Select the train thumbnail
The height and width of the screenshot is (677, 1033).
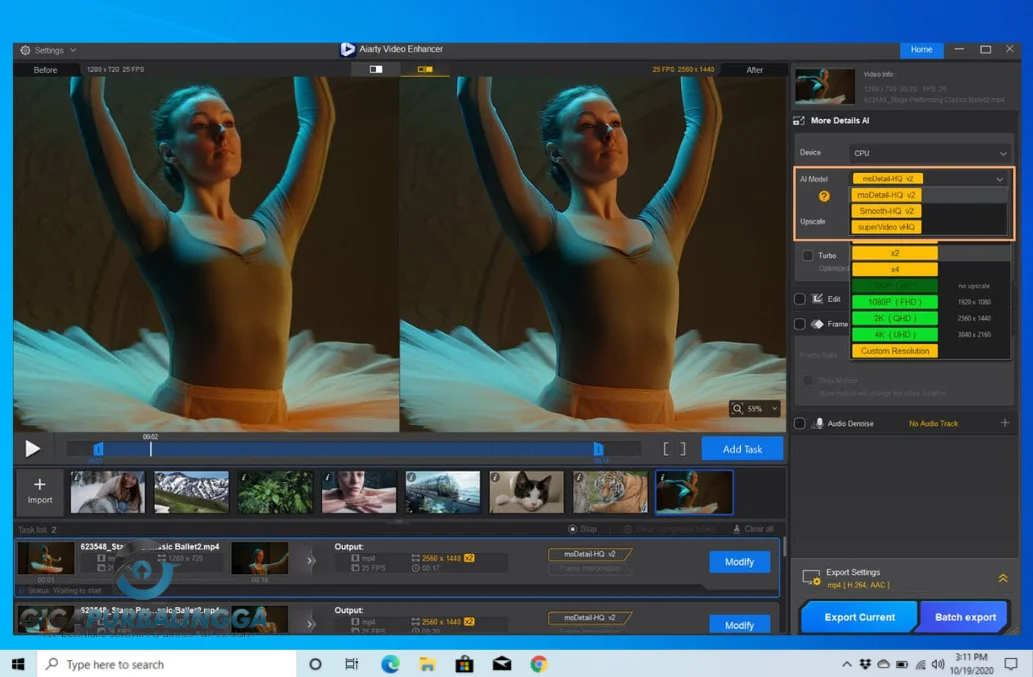[x=443, y=492]
